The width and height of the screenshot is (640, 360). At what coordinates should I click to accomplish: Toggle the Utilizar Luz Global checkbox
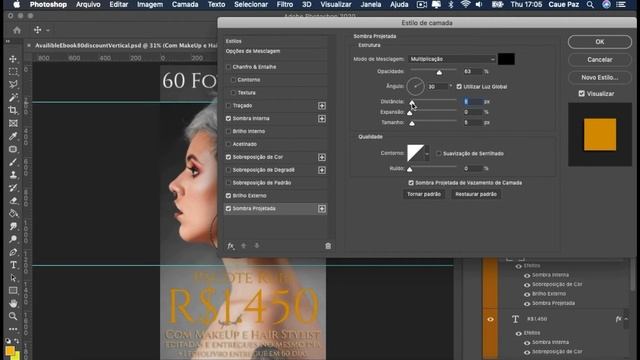[459, 87]
